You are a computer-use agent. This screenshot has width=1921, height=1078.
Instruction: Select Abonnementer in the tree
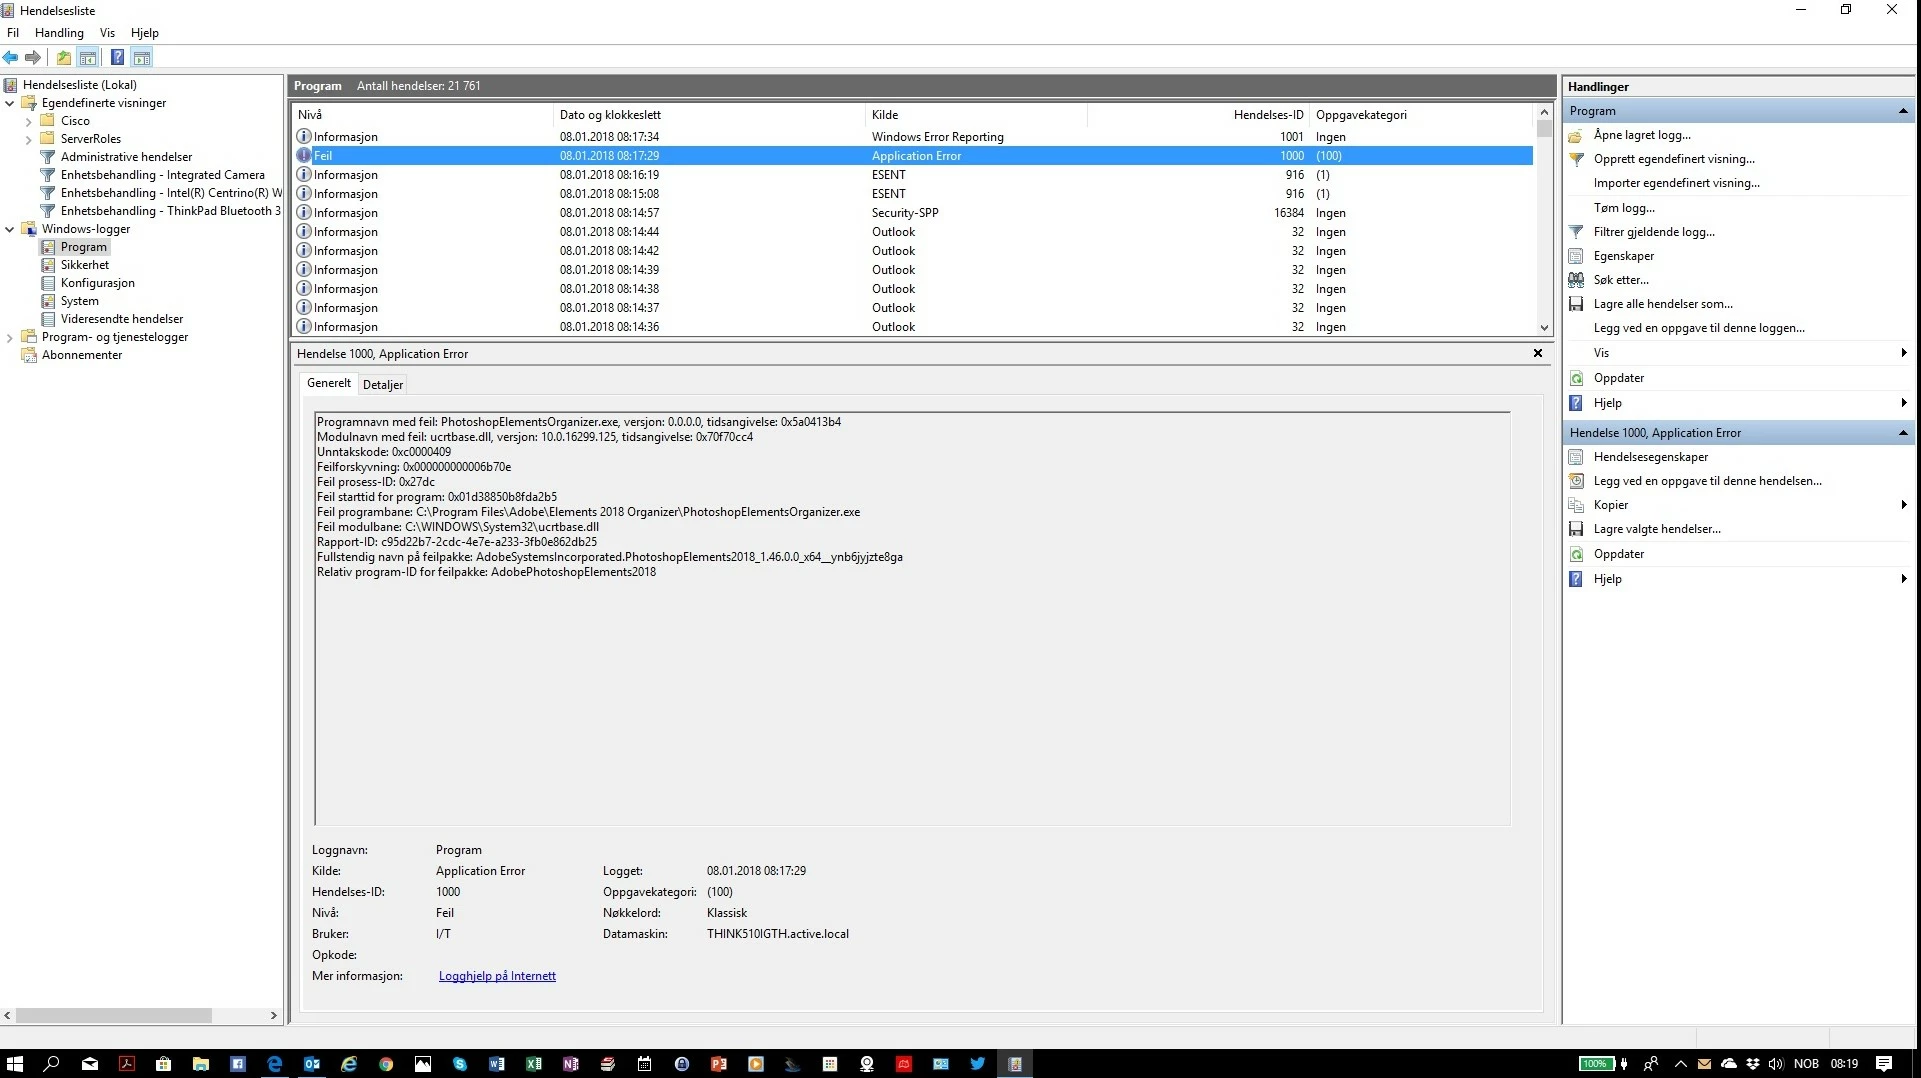tap(82, 355)
